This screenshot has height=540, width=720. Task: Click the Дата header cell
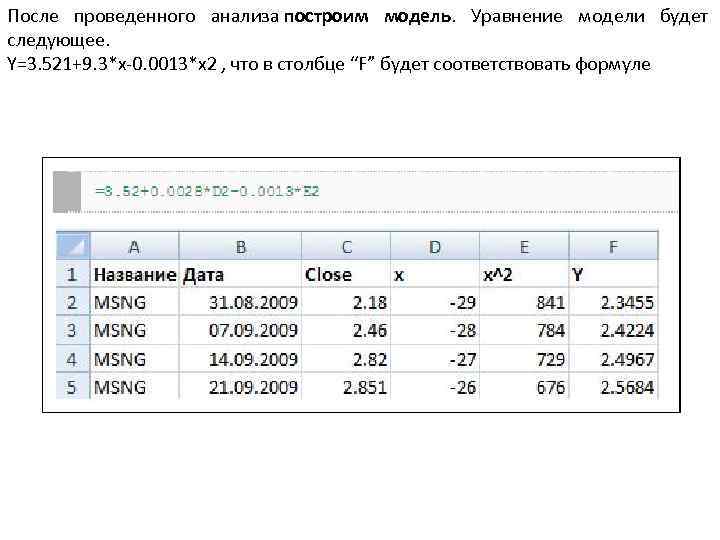pos(240,275)
